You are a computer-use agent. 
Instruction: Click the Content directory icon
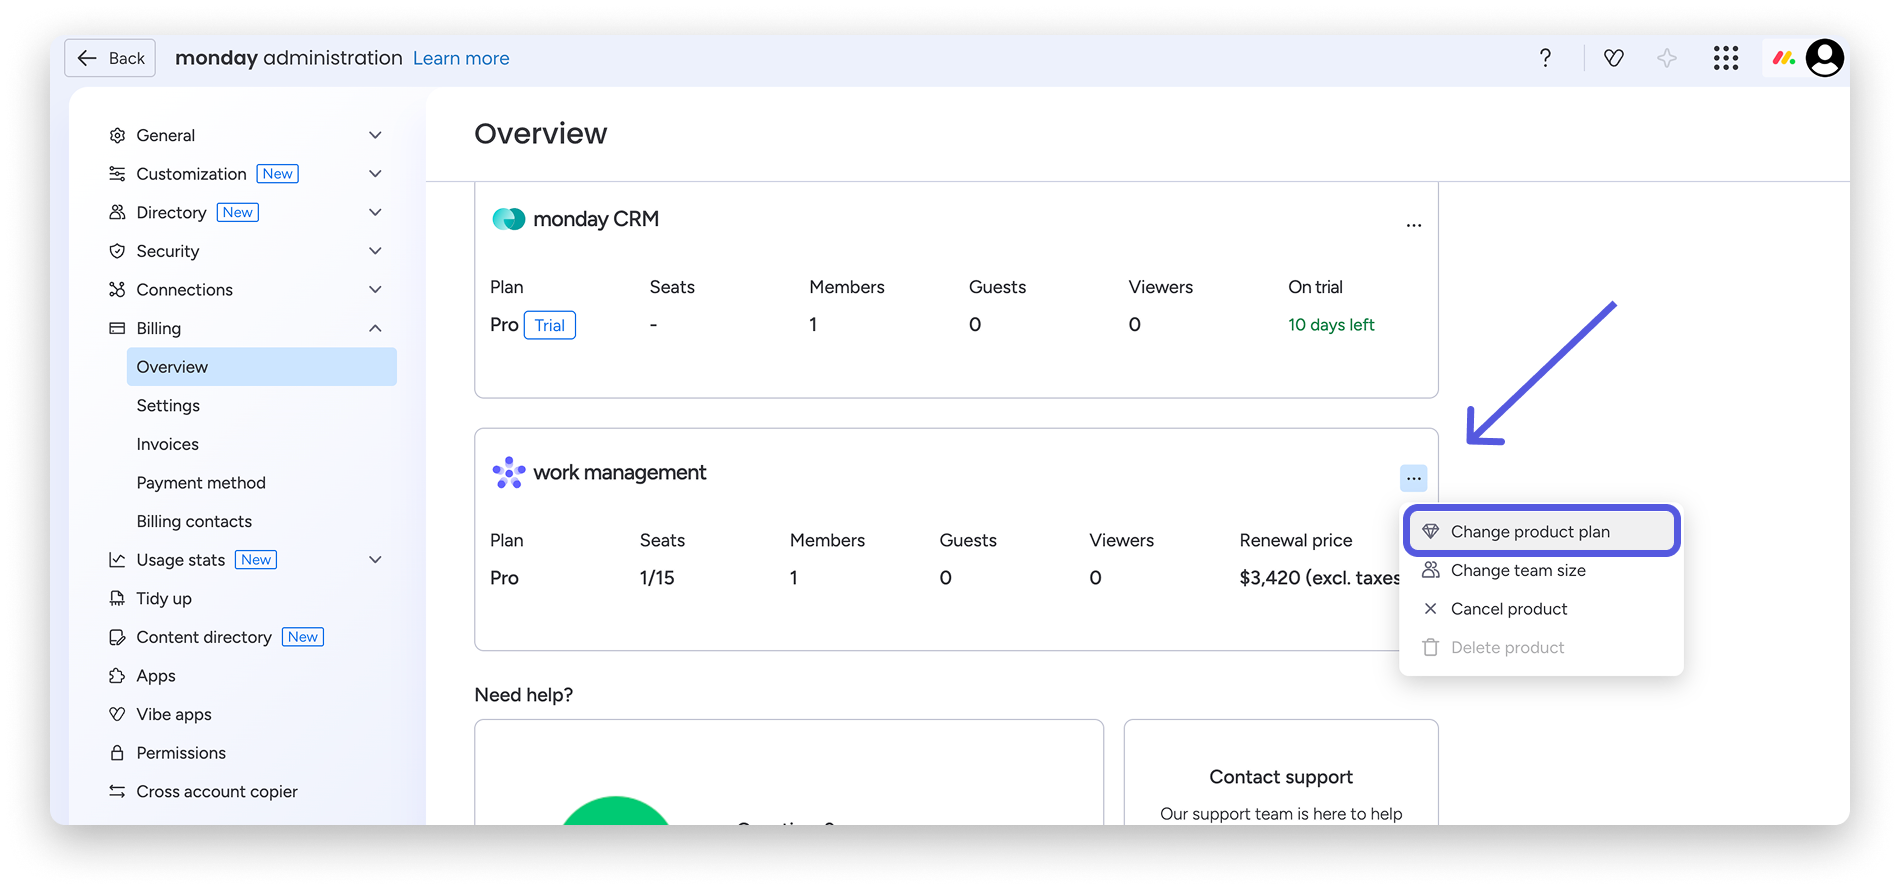[117, 637]
